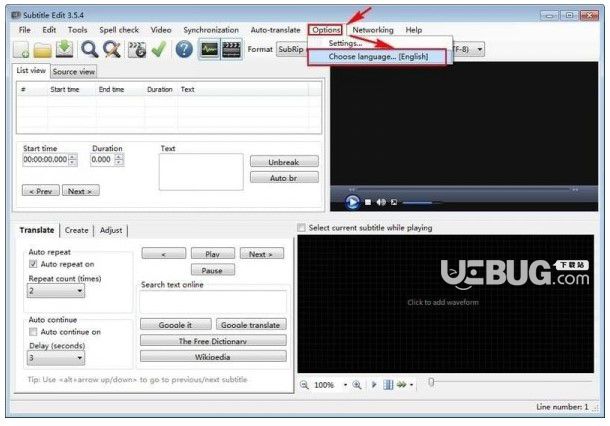Open Help via the blue question-mark icon
This screenshot has height=426, width=610.
[184, 49]
